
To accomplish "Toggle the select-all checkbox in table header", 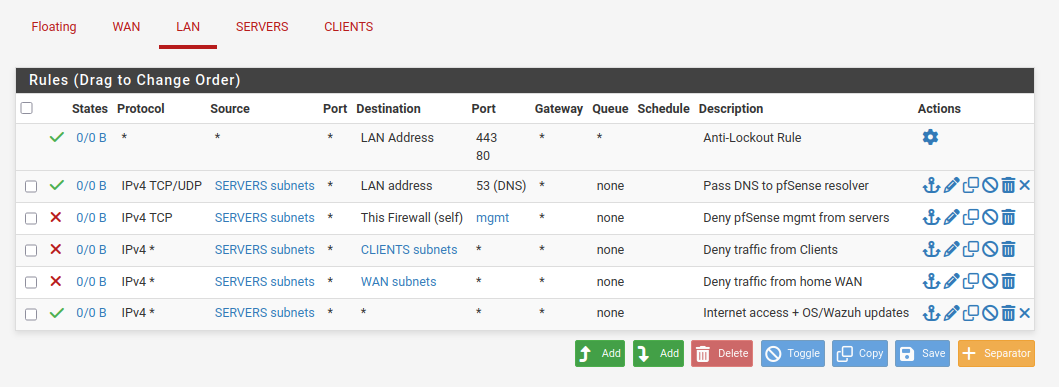I will coord(26,108).
